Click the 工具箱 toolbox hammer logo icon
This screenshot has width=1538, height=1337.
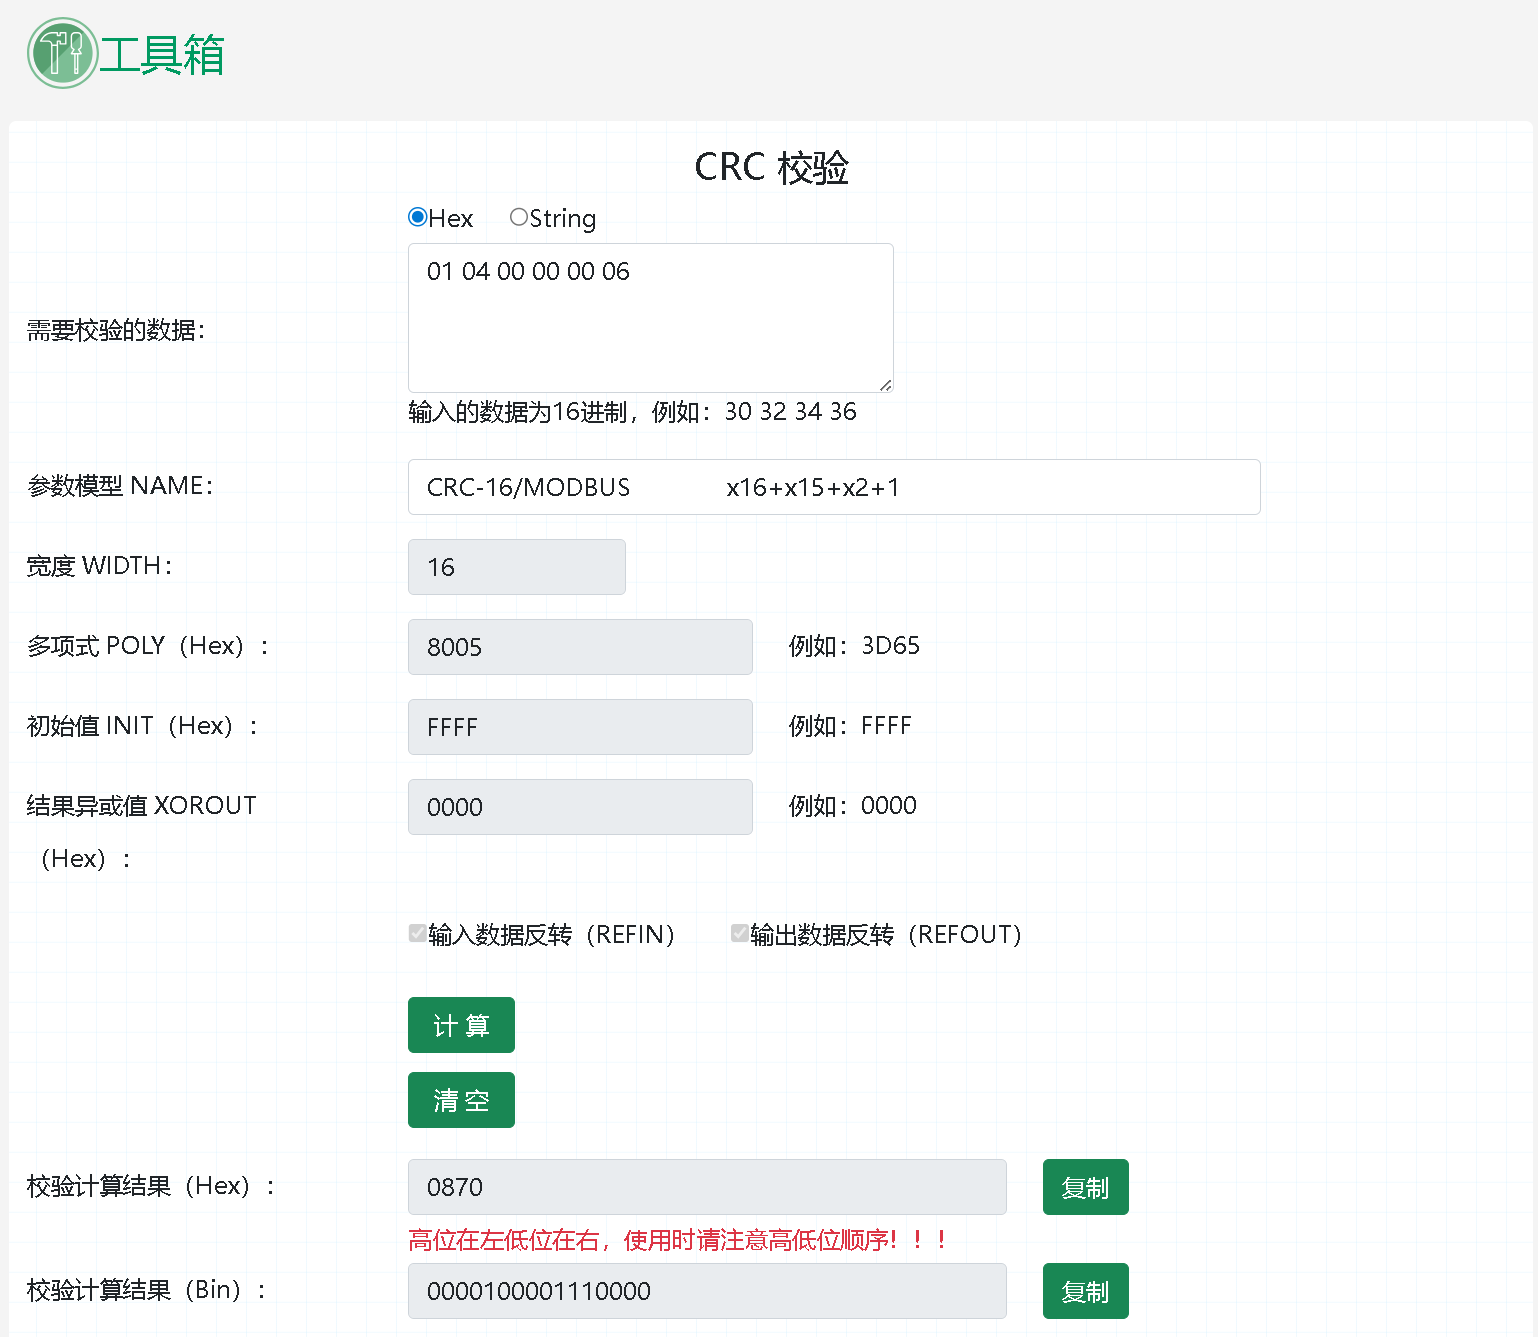[x=62, y=53]
